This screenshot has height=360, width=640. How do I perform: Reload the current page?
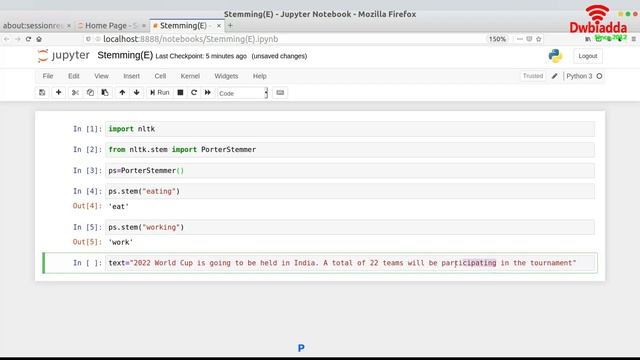28,39
